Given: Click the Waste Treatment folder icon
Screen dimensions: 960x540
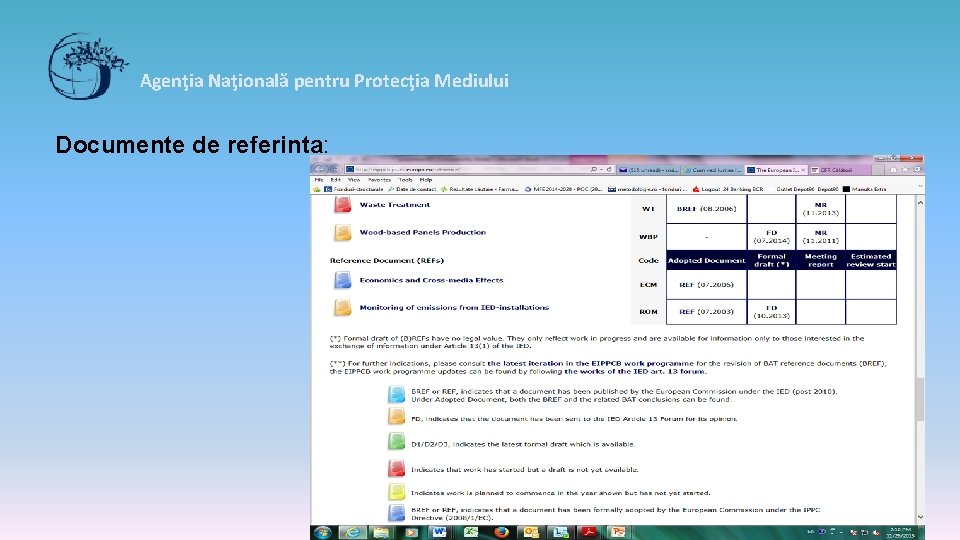Looking at the screenshot, I should (x=342, y=205).
